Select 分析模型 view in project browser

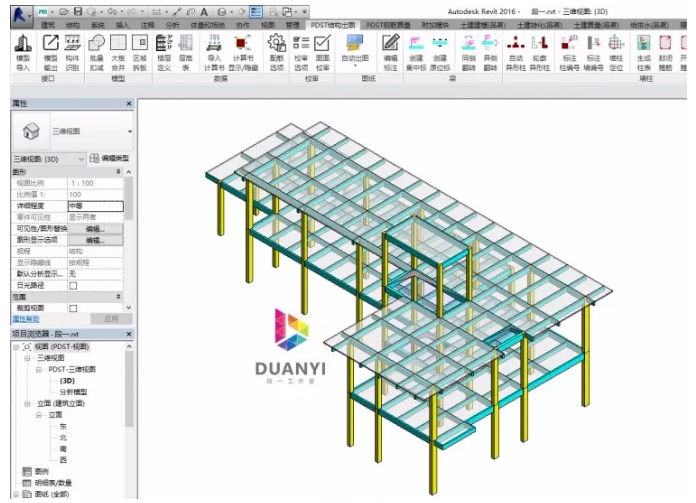[x=73, y=392]
